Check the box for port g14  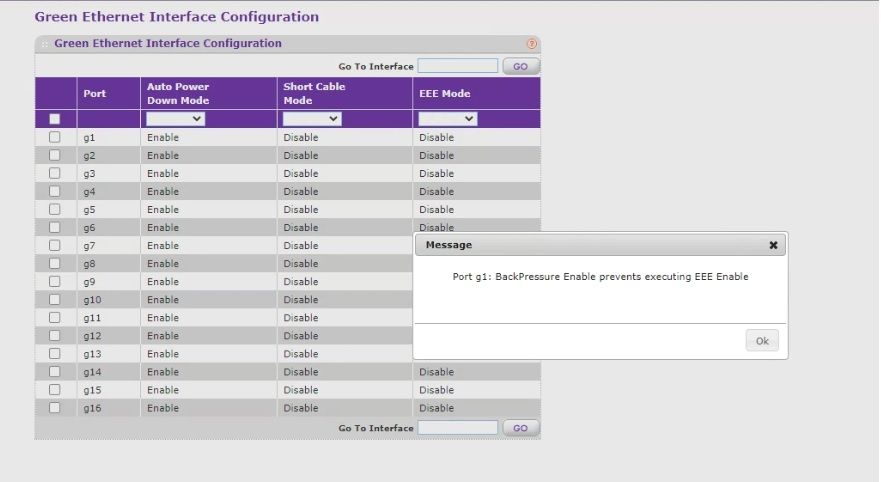(x=55, y=371)
